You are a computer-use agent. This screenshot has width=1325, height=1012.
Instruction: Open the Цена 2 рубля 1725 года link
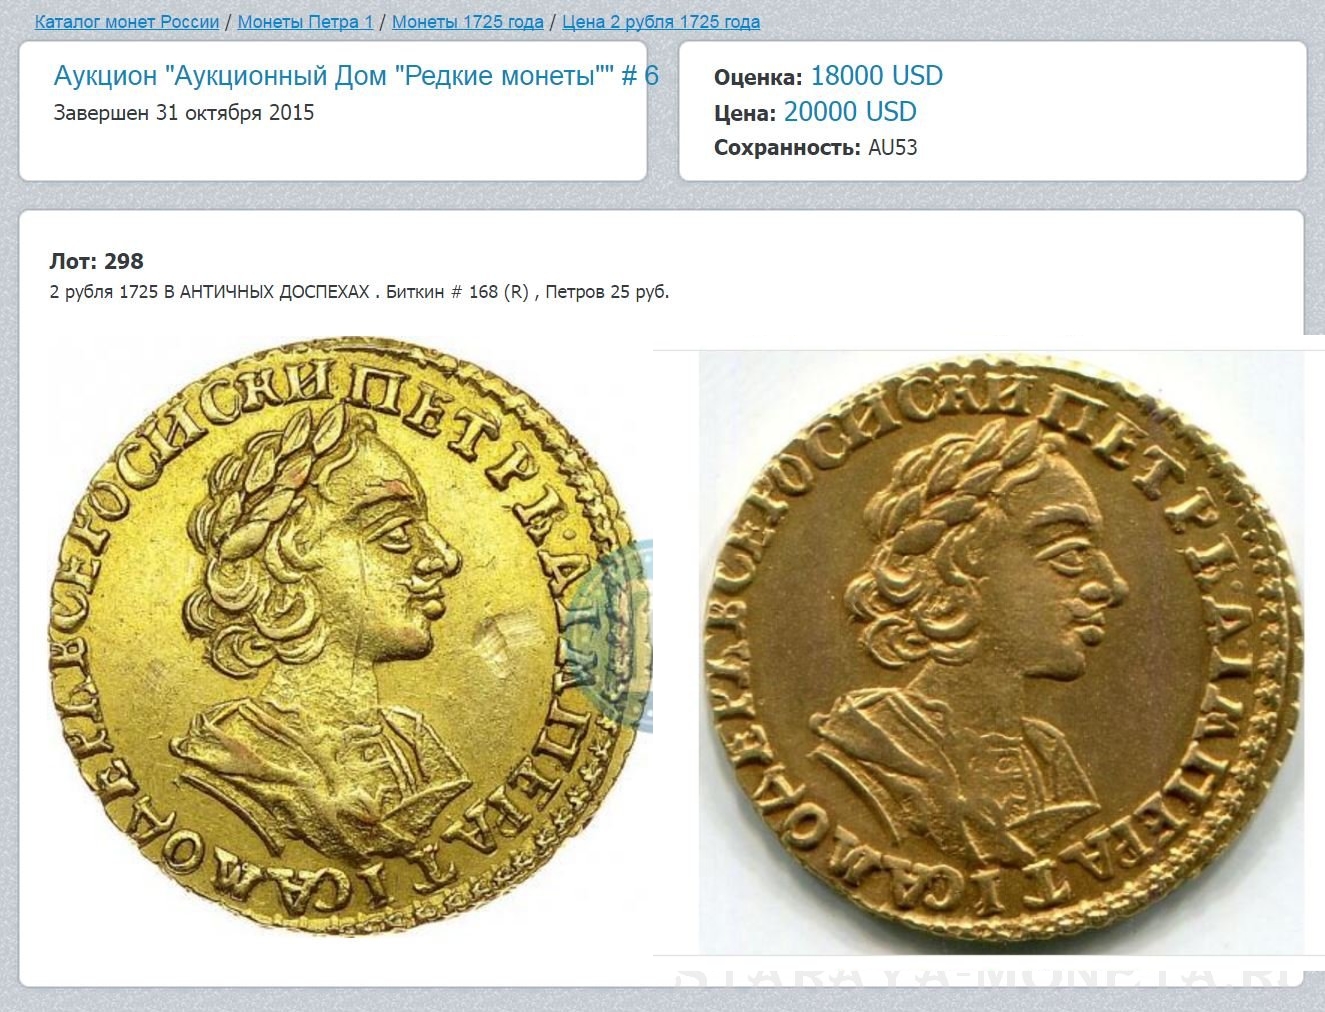click(661, 22)
